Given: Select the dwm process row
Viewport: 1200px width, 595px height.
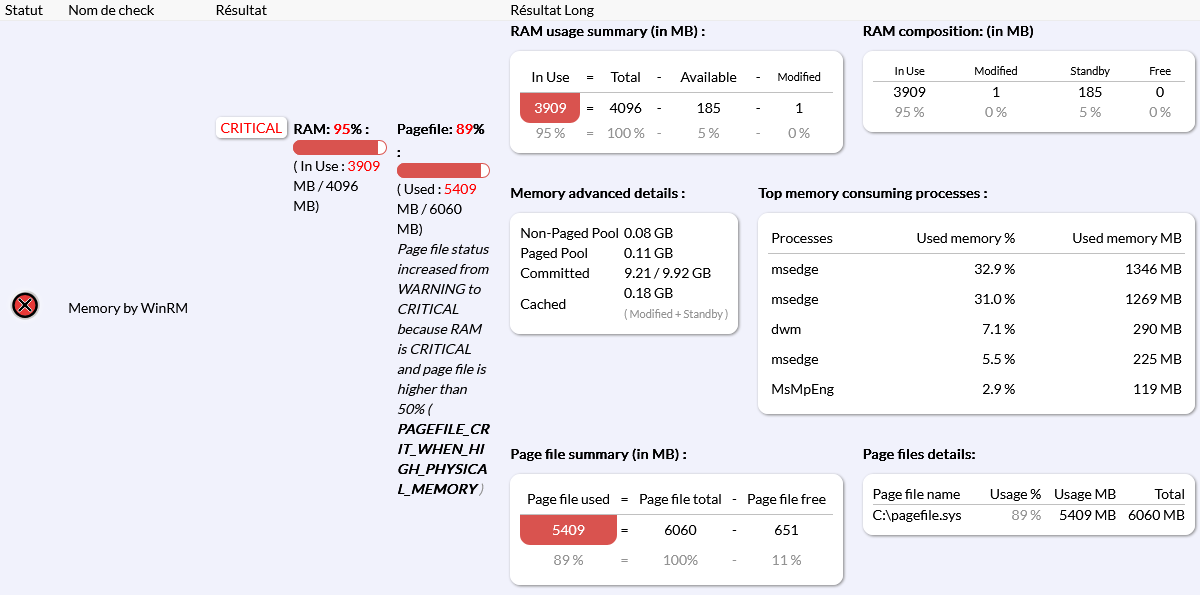Looking at the screenshot, I should (x=975, y=329).
